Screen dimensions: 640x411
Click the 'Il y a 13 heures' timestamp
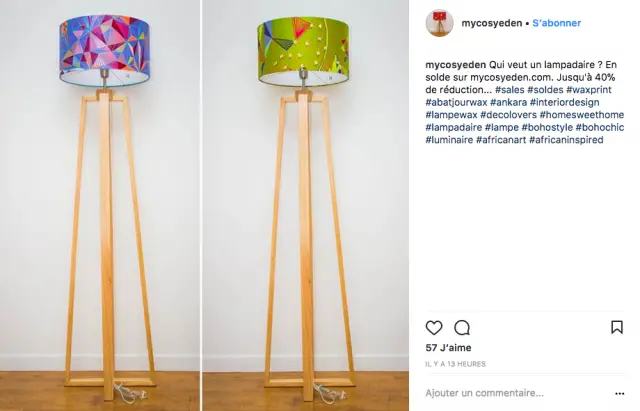pyautogui.click(x=456, y=364)
